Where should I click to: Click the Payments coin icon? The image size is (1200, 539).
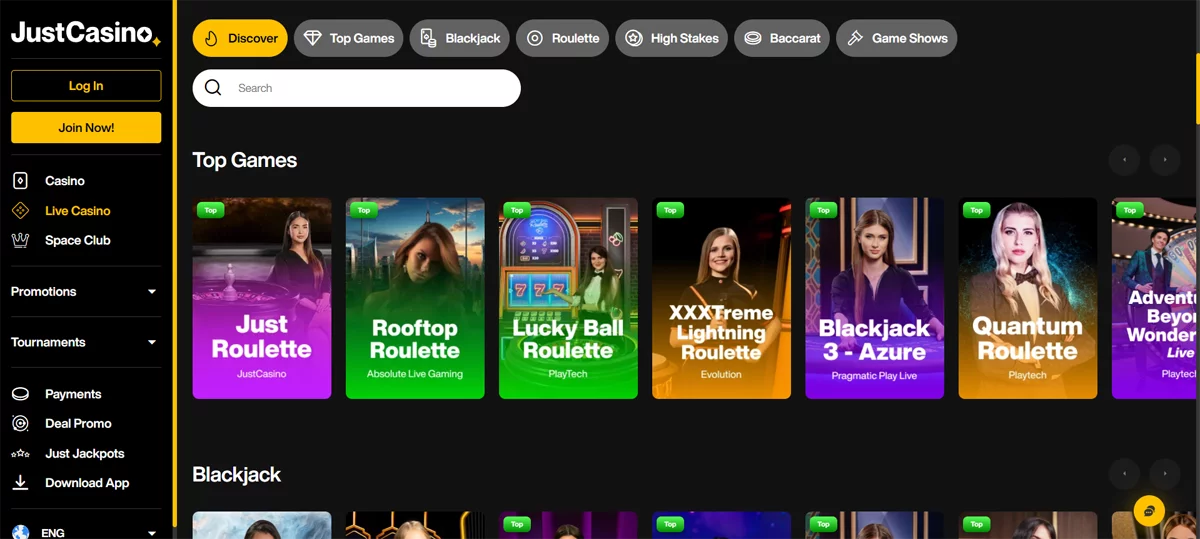point(20,394)
